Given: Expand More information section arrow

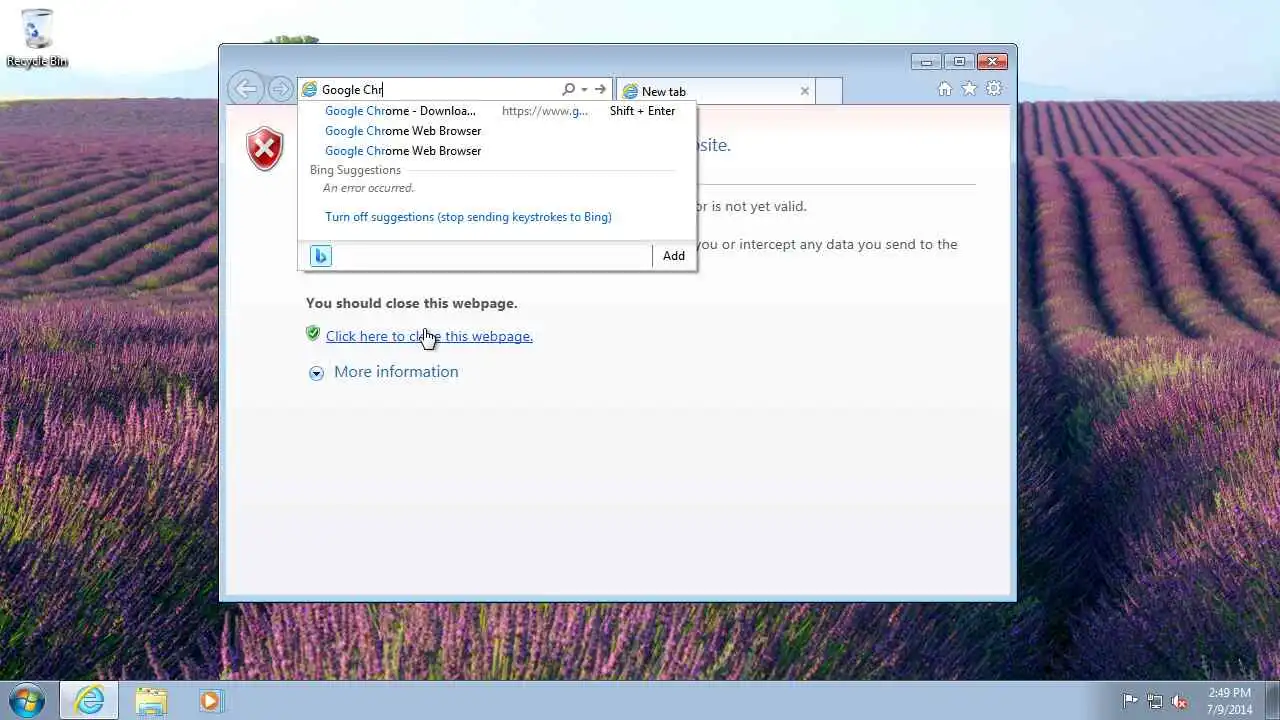Looking at the screenshot, I should click(x=316, y=373).
